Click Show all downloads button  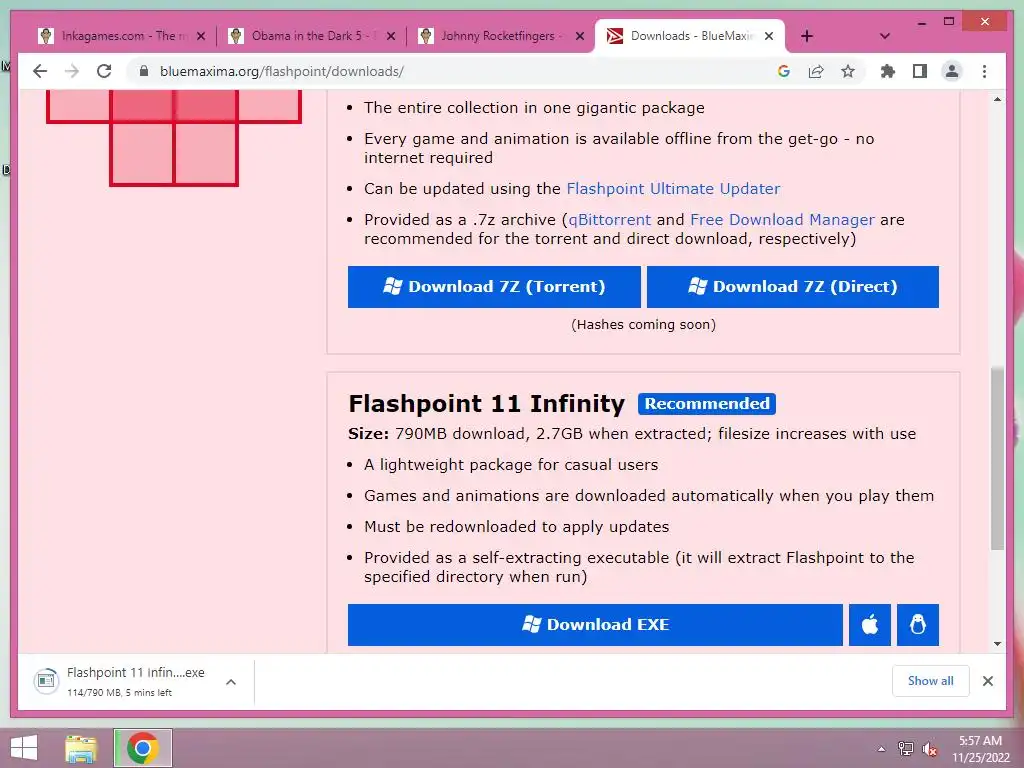[931, 681]
